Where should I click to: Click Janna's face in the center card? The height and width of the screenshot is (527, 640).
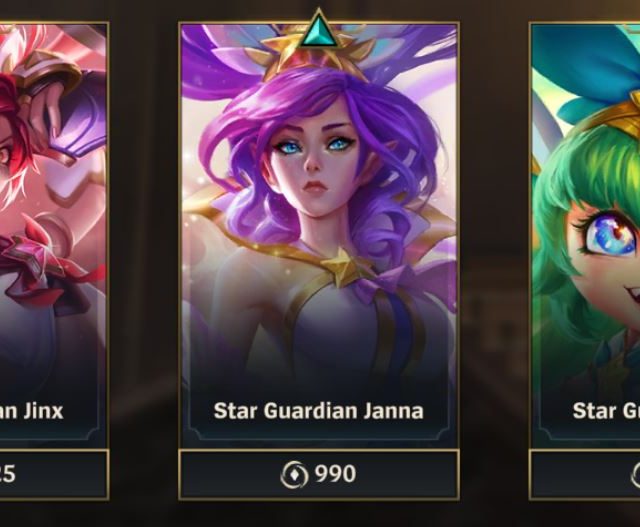(314, 163)
